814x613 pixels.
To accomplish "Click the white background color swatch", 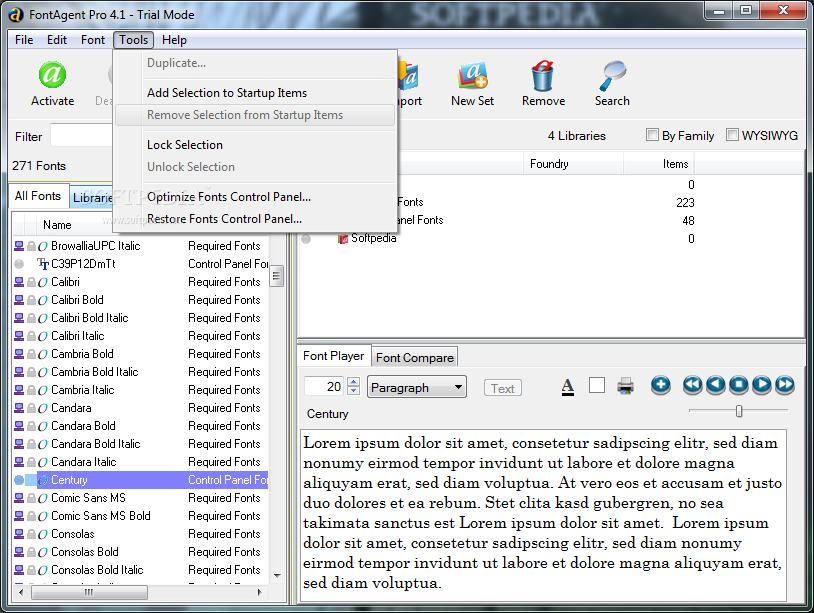I will pyautogui.click(x=597, y=386).
